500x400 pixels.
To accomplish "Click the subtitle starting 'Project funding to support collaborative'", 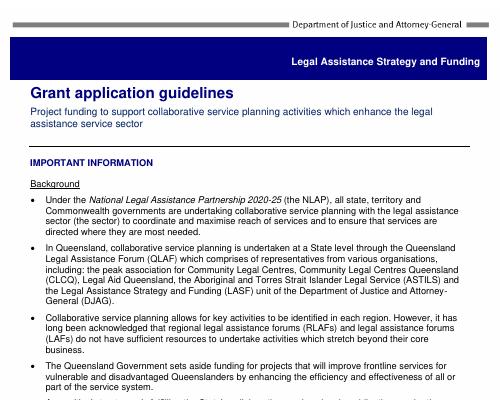I will 231,117.
